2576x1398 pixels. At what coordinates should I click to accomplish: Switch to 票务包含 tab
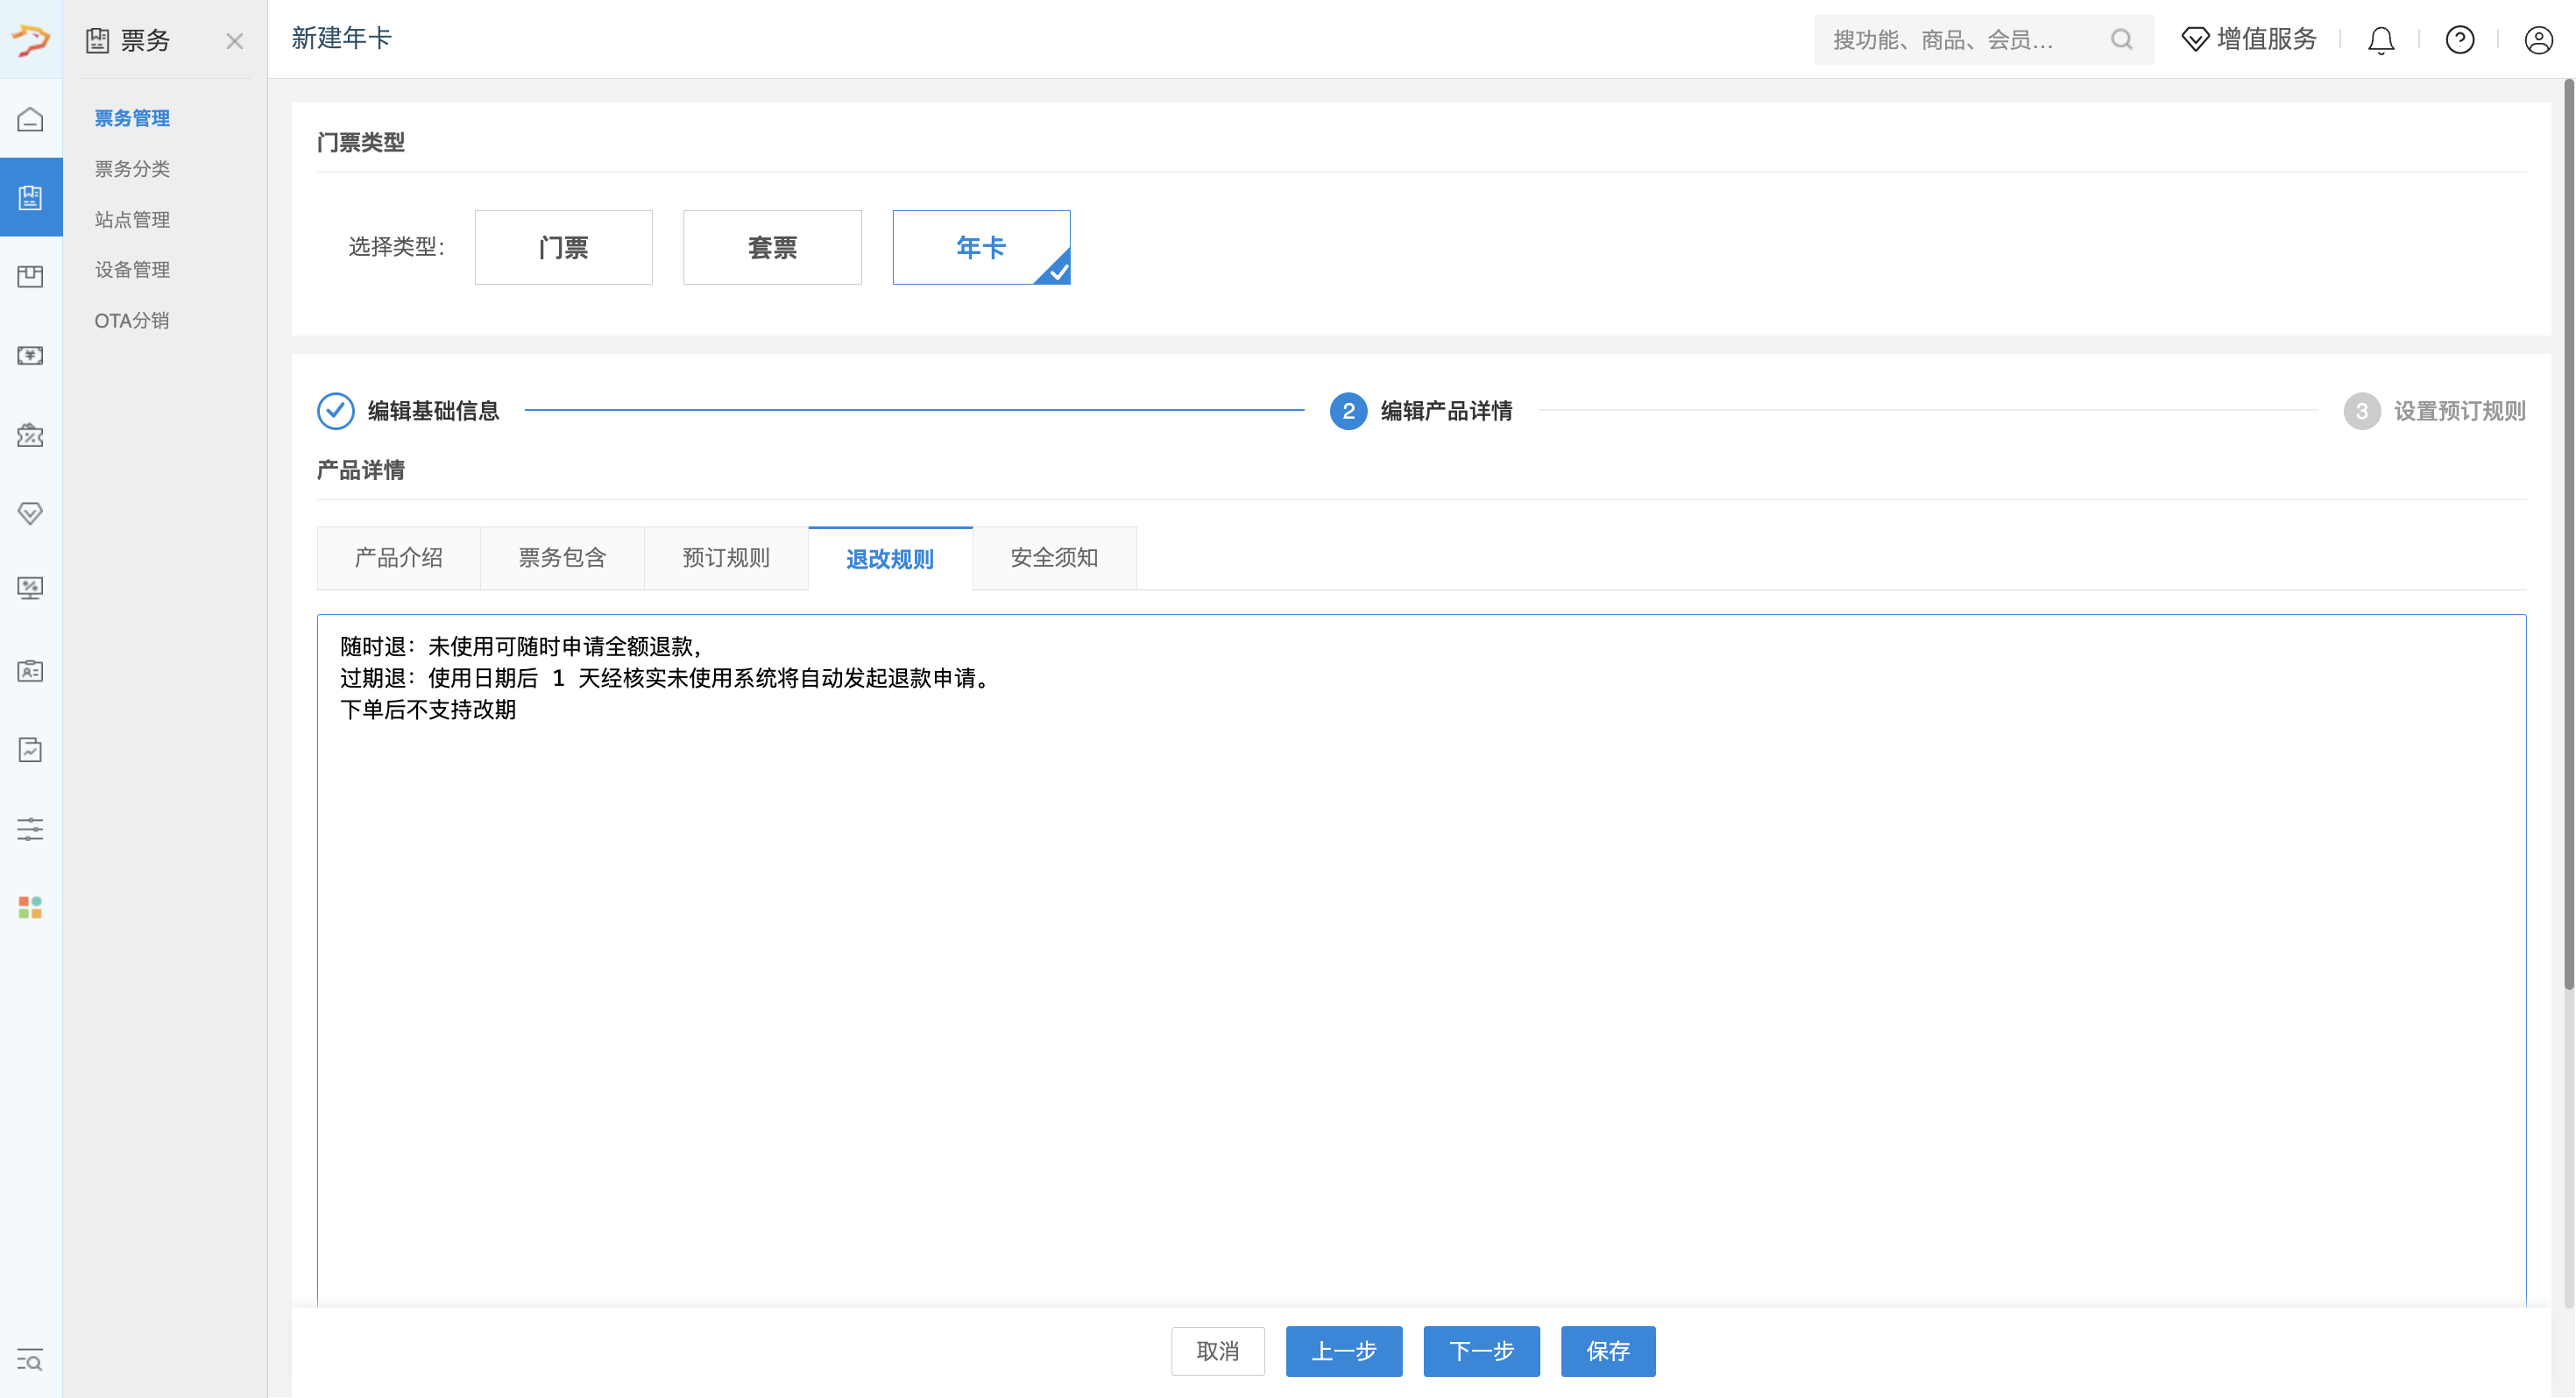click(562, 558)
